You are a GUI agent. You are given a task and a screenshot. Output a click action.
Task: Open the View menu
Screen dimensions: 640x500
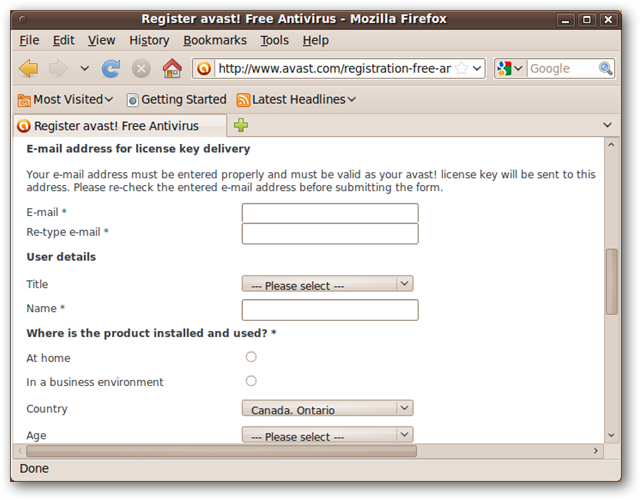(x=101, y=40)
